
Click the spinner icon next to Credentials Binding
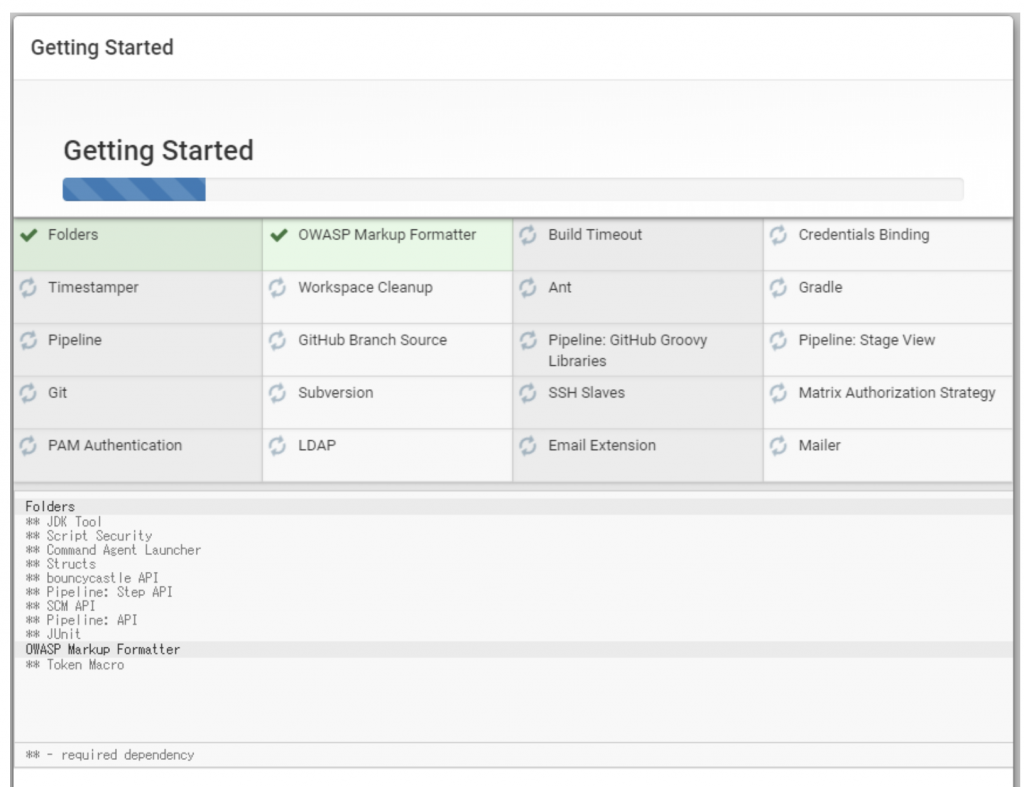[x=778, y=235]
